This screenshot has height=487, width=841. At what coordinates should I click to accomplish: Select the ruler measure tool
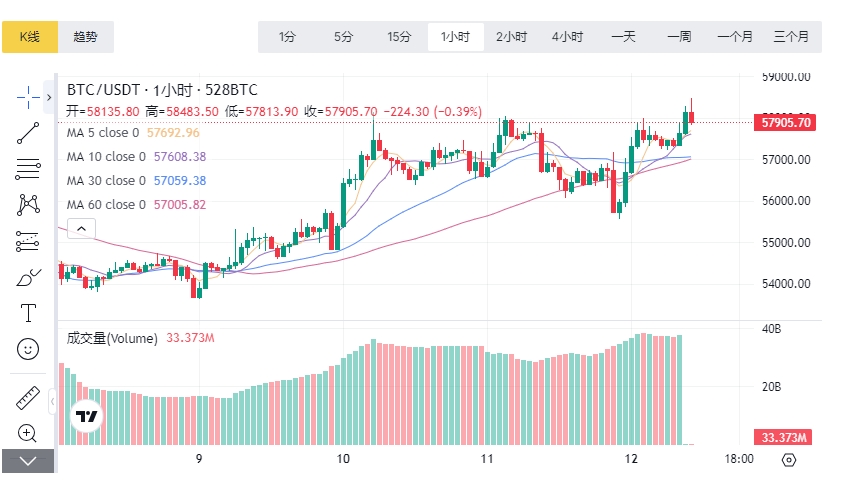coord(28,398)
